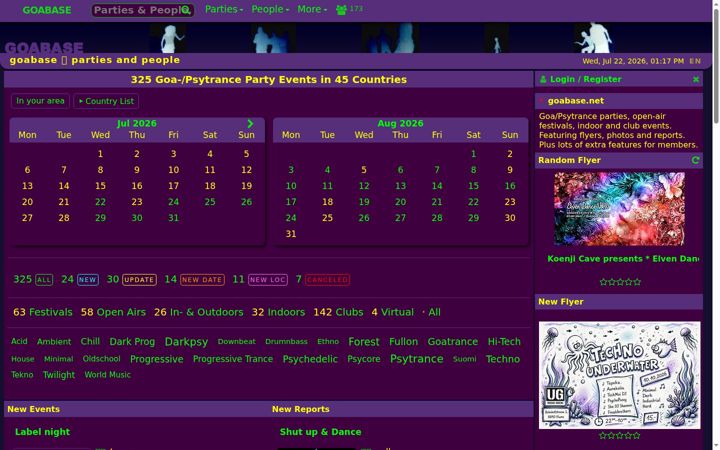This screenshot has width=720, height=450.
Task: Switch language via EN link
Action: pos(695,61)
